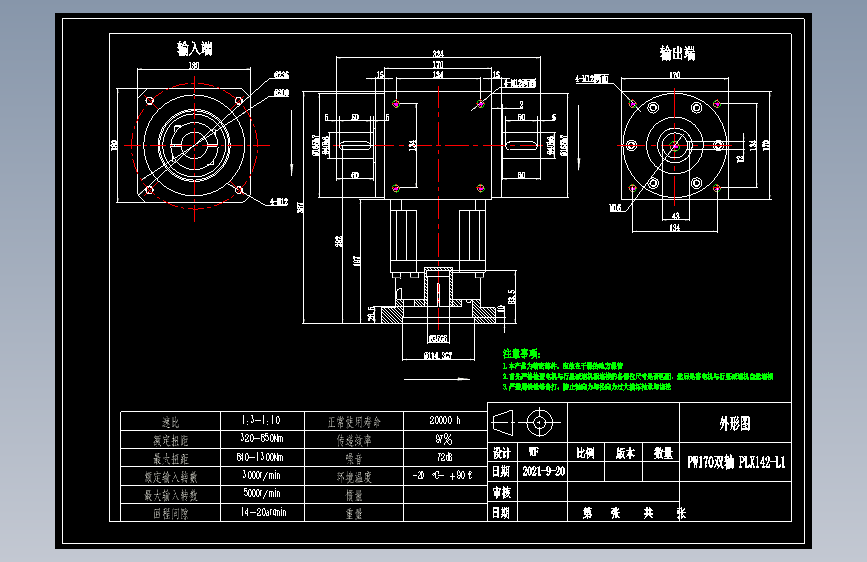Screen dimensions: 867x562
Task: Click the '速比' table cell
Action: point(170,422)
